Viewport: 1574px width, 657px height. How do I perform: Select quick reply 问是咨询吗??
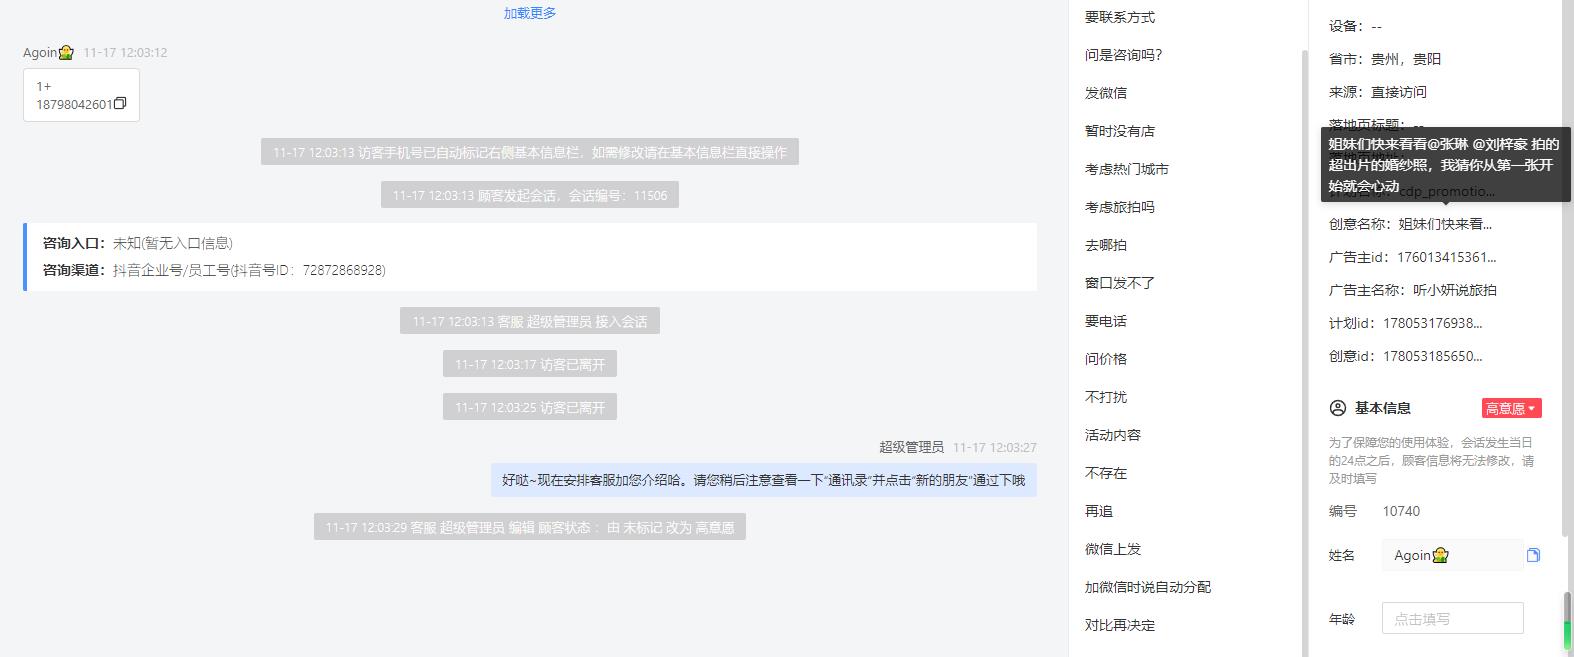[1124, 55]
